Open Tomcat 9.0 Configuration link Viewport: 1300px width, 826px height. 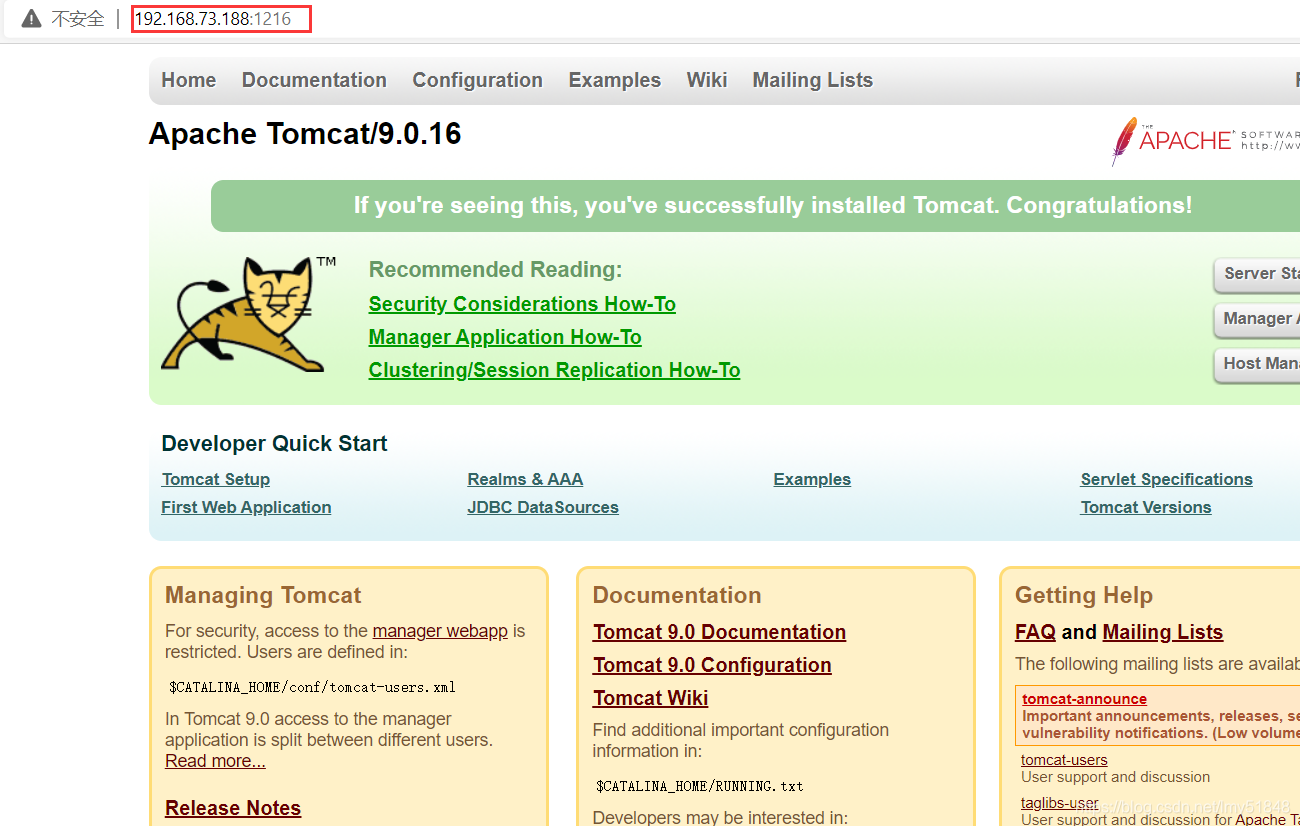tap(712, 665)
